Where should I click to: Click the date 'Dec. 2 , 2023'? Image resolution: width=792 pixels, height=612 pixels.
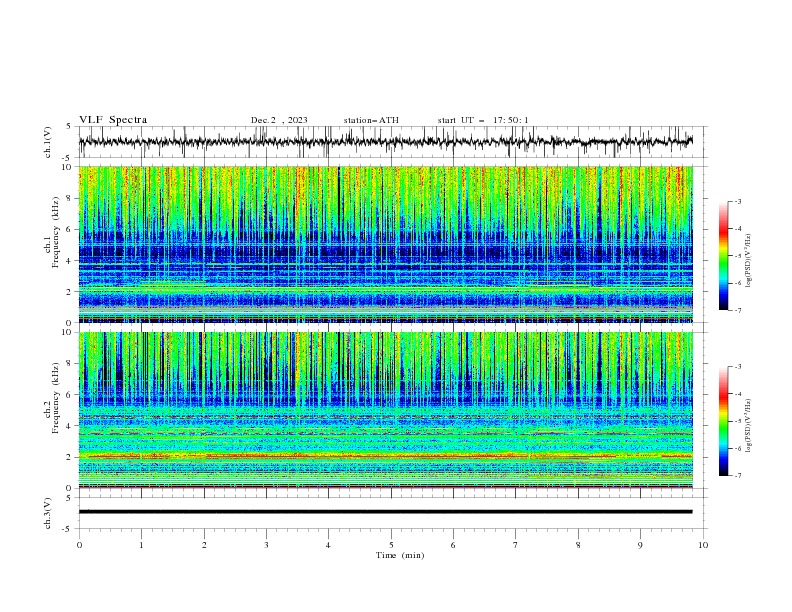tap(279, 120)
